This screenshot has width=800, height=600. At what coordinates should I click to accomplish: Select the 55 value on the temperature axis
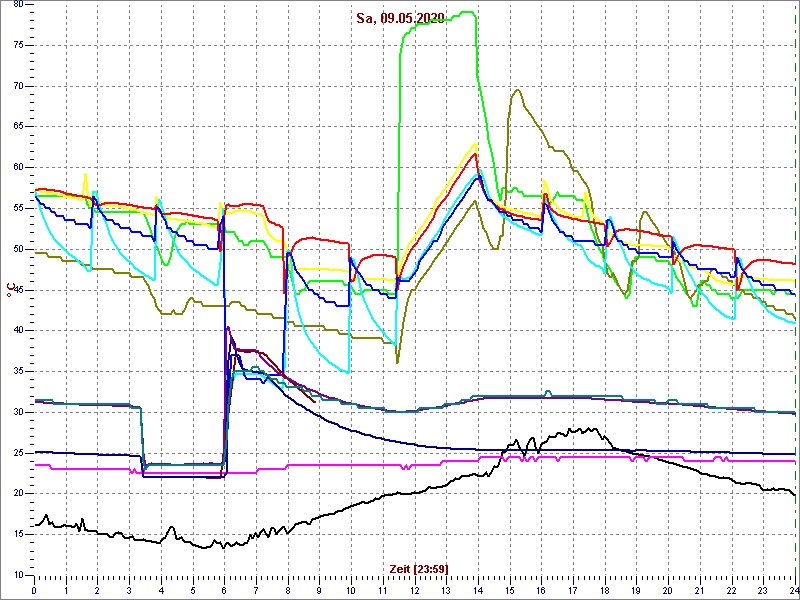click(16, 209)
